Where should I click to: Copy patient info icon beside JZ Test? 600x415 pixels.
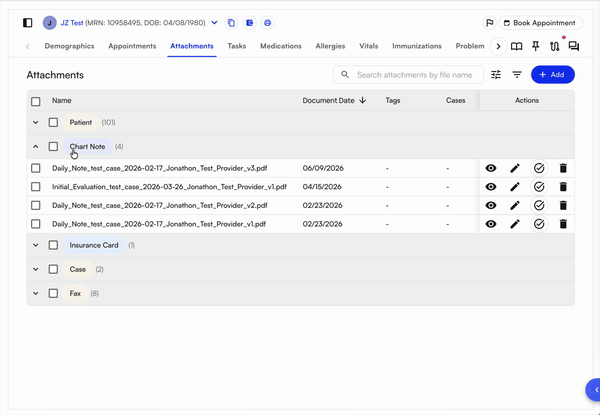coord(231,23)
